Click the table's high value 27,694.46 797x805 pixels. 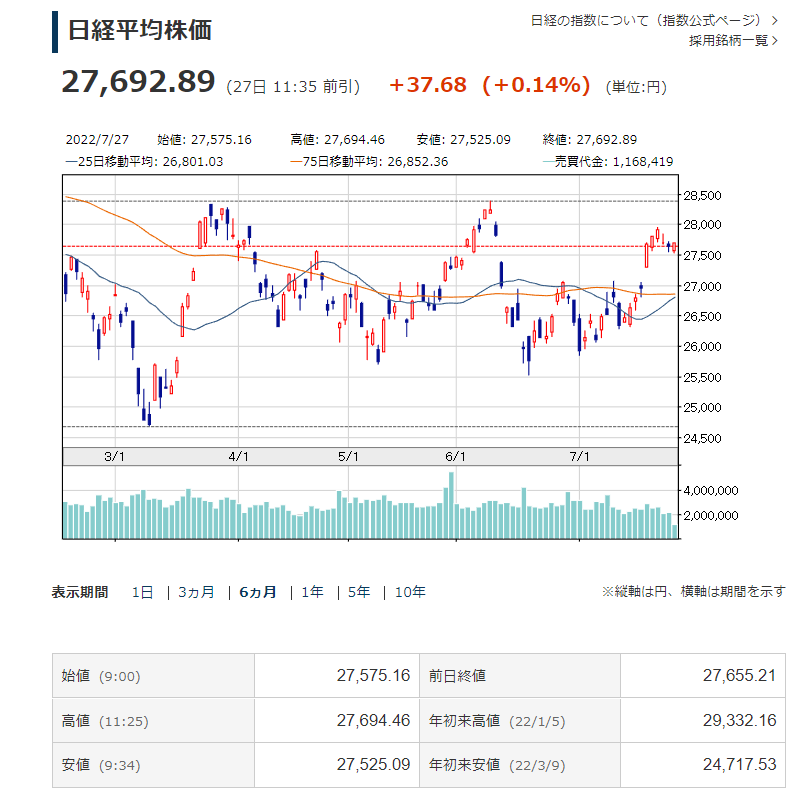pos(373,721)
